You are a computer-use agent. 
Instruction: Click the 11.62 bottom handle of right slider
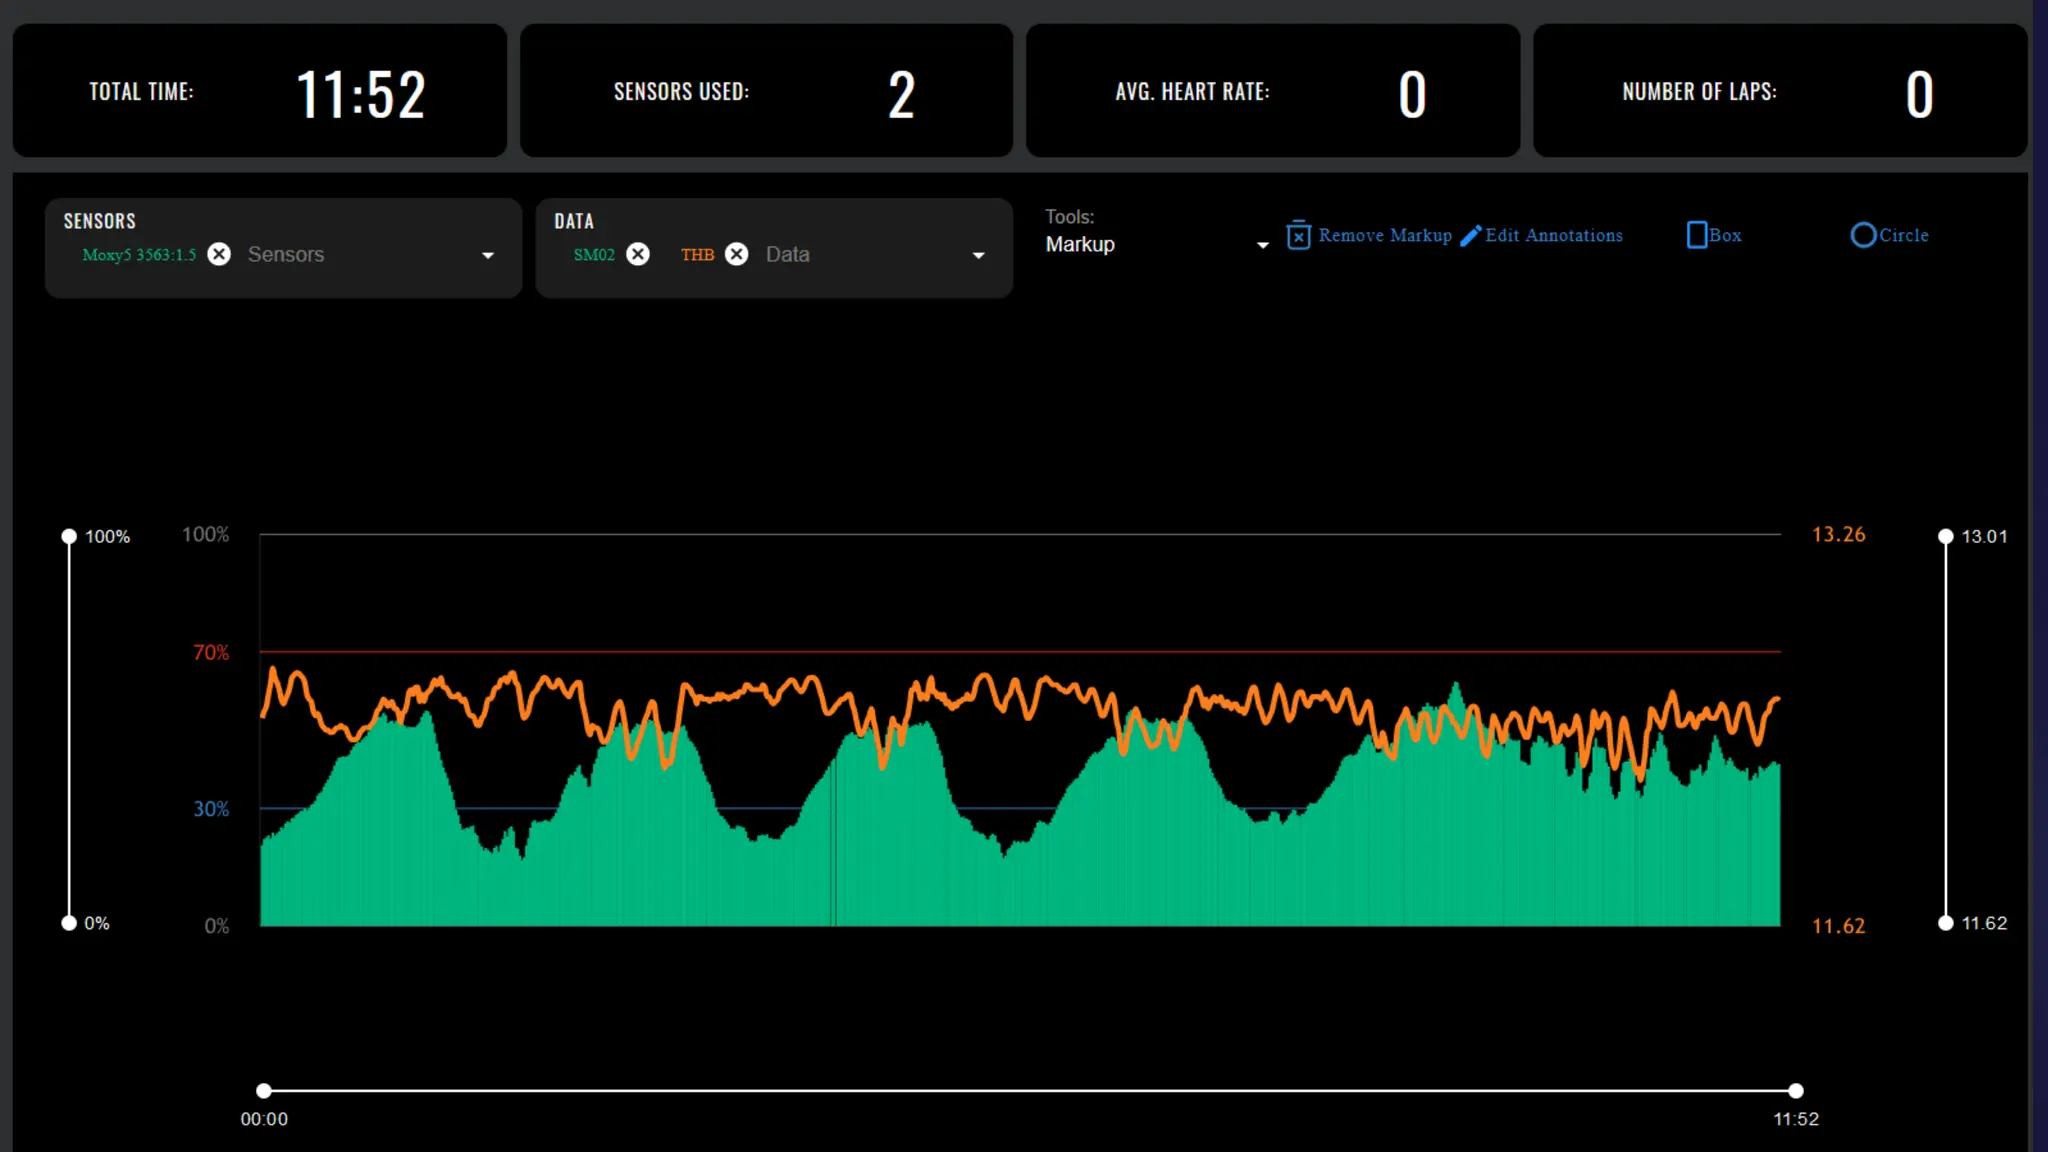1945,923
